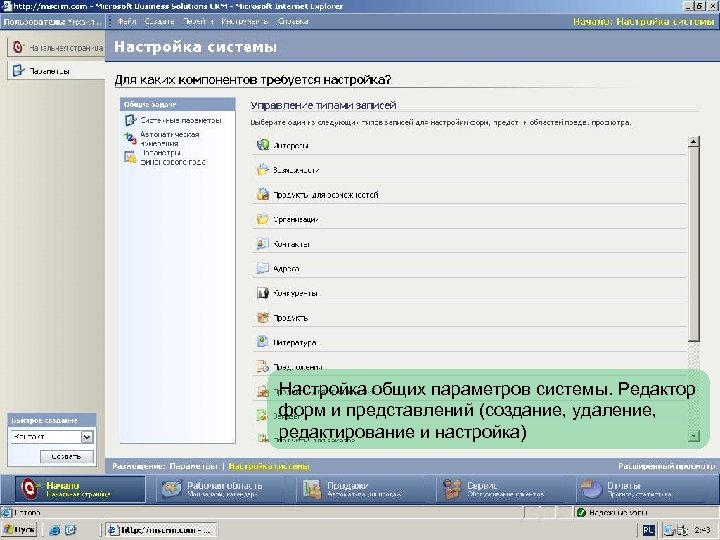720x540 pixels.
Task: Click the Системные параметры icon
Action: (x=130, y=120)
